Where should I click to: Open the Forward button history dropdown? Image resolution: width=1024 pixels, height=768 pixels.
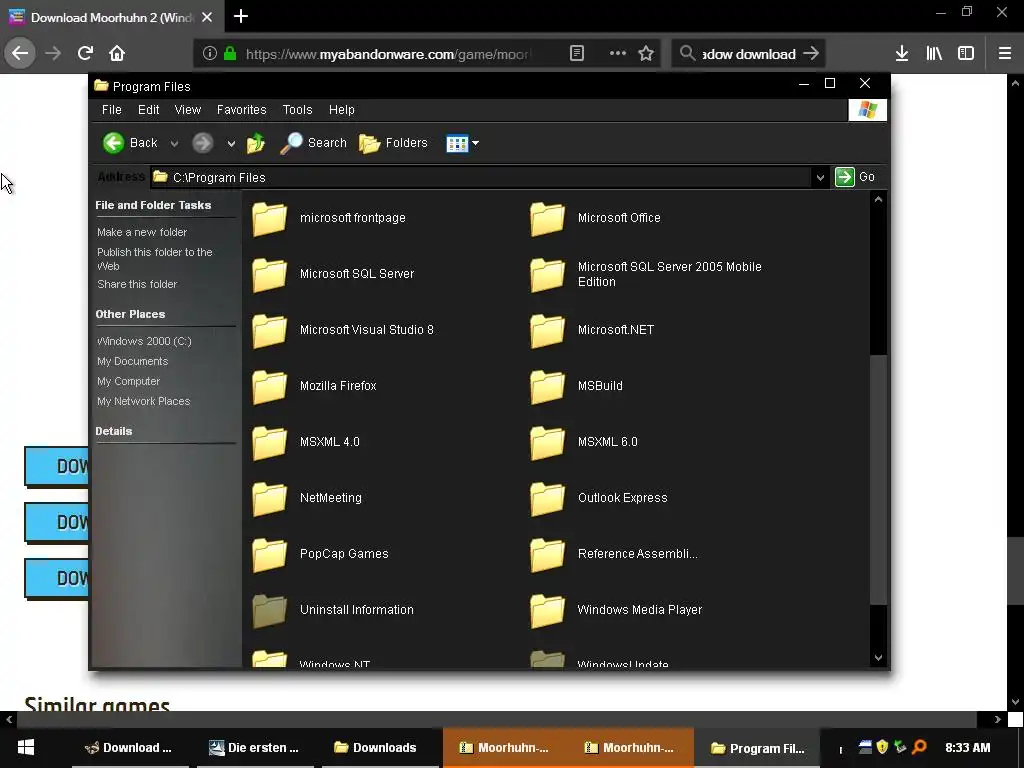231,144
